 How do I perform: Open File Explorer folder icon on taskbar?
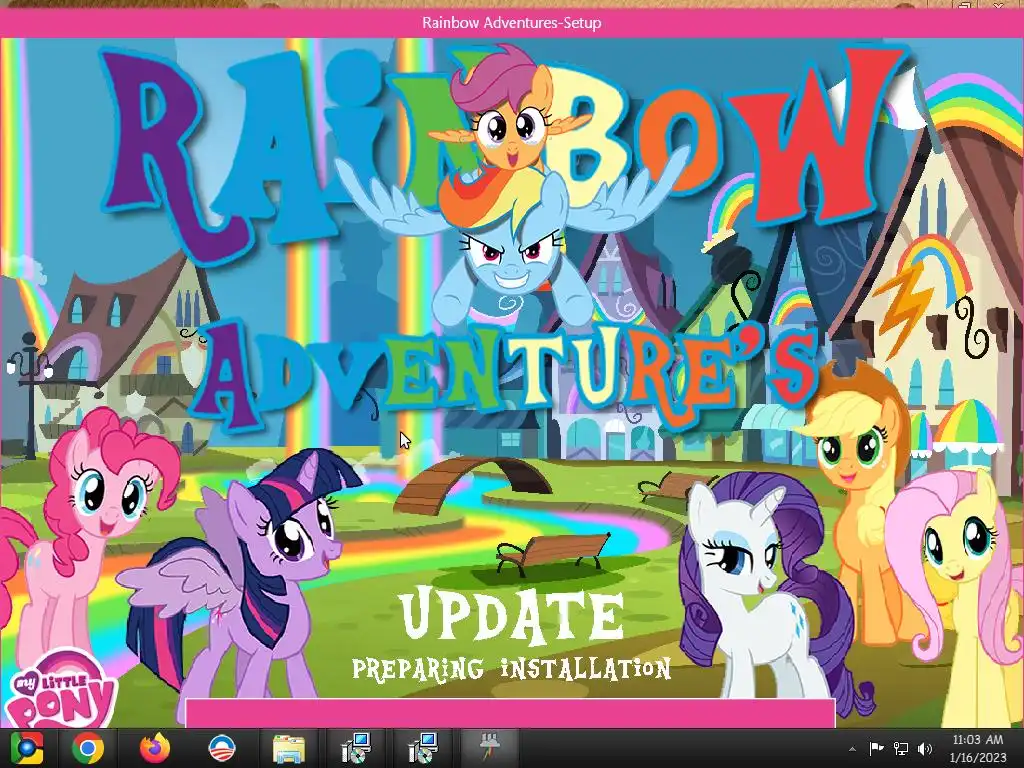coord(289,749)
